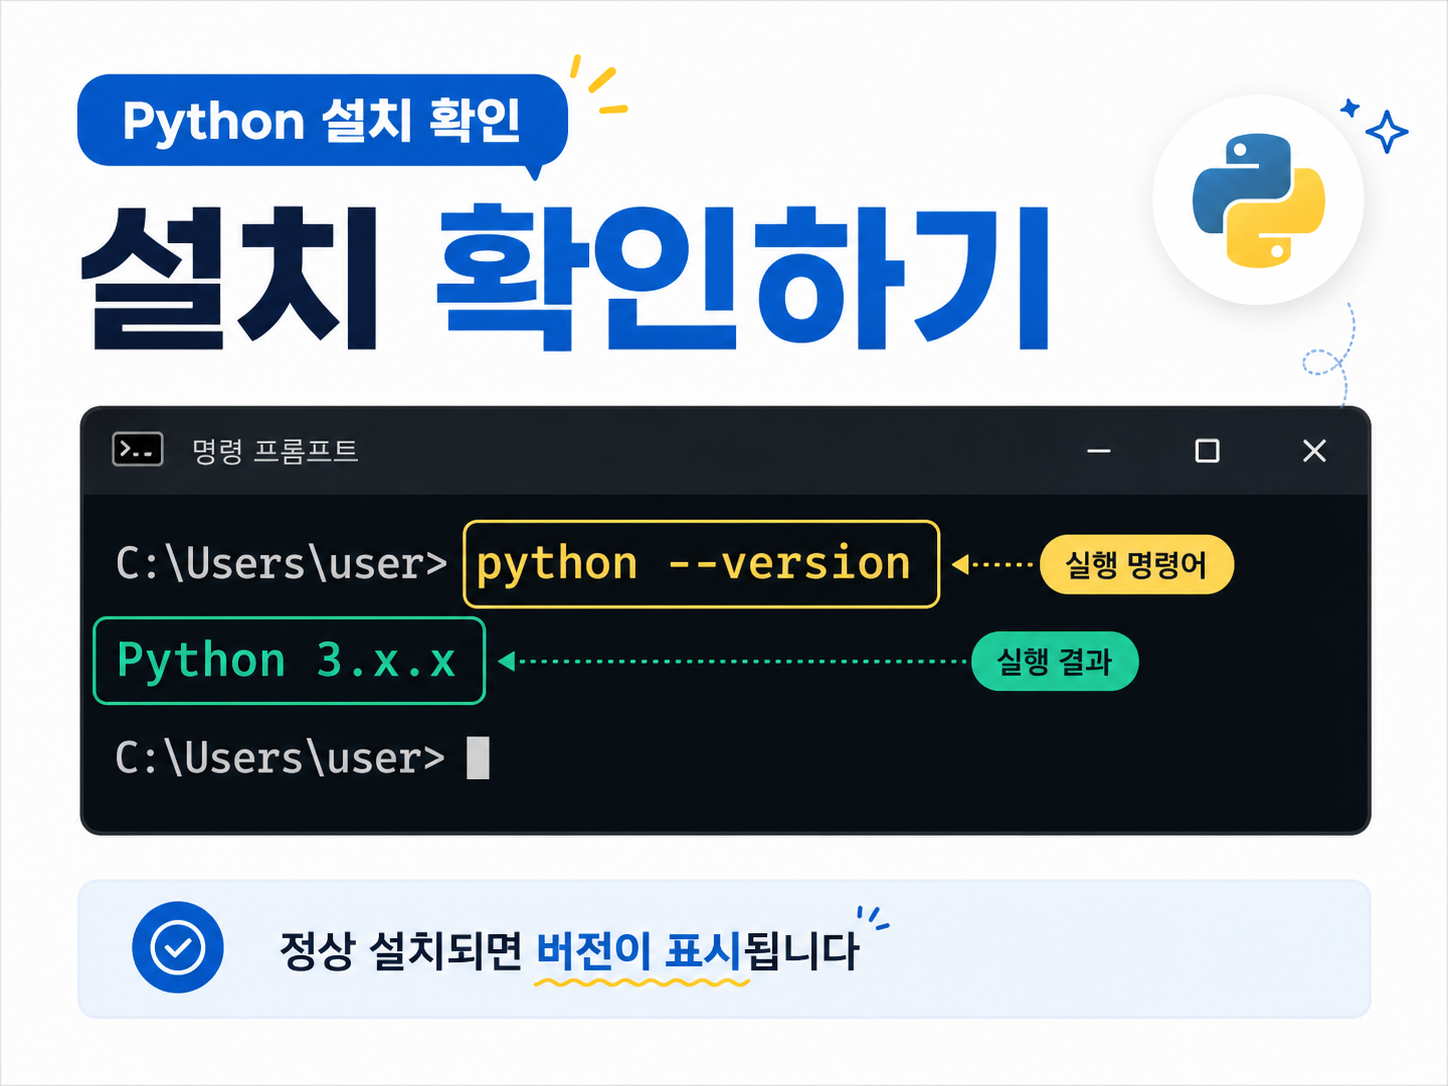Click the first 'C:\Users\user>' prompt
Screen dimensions: 1448x1086
[281, 564]
